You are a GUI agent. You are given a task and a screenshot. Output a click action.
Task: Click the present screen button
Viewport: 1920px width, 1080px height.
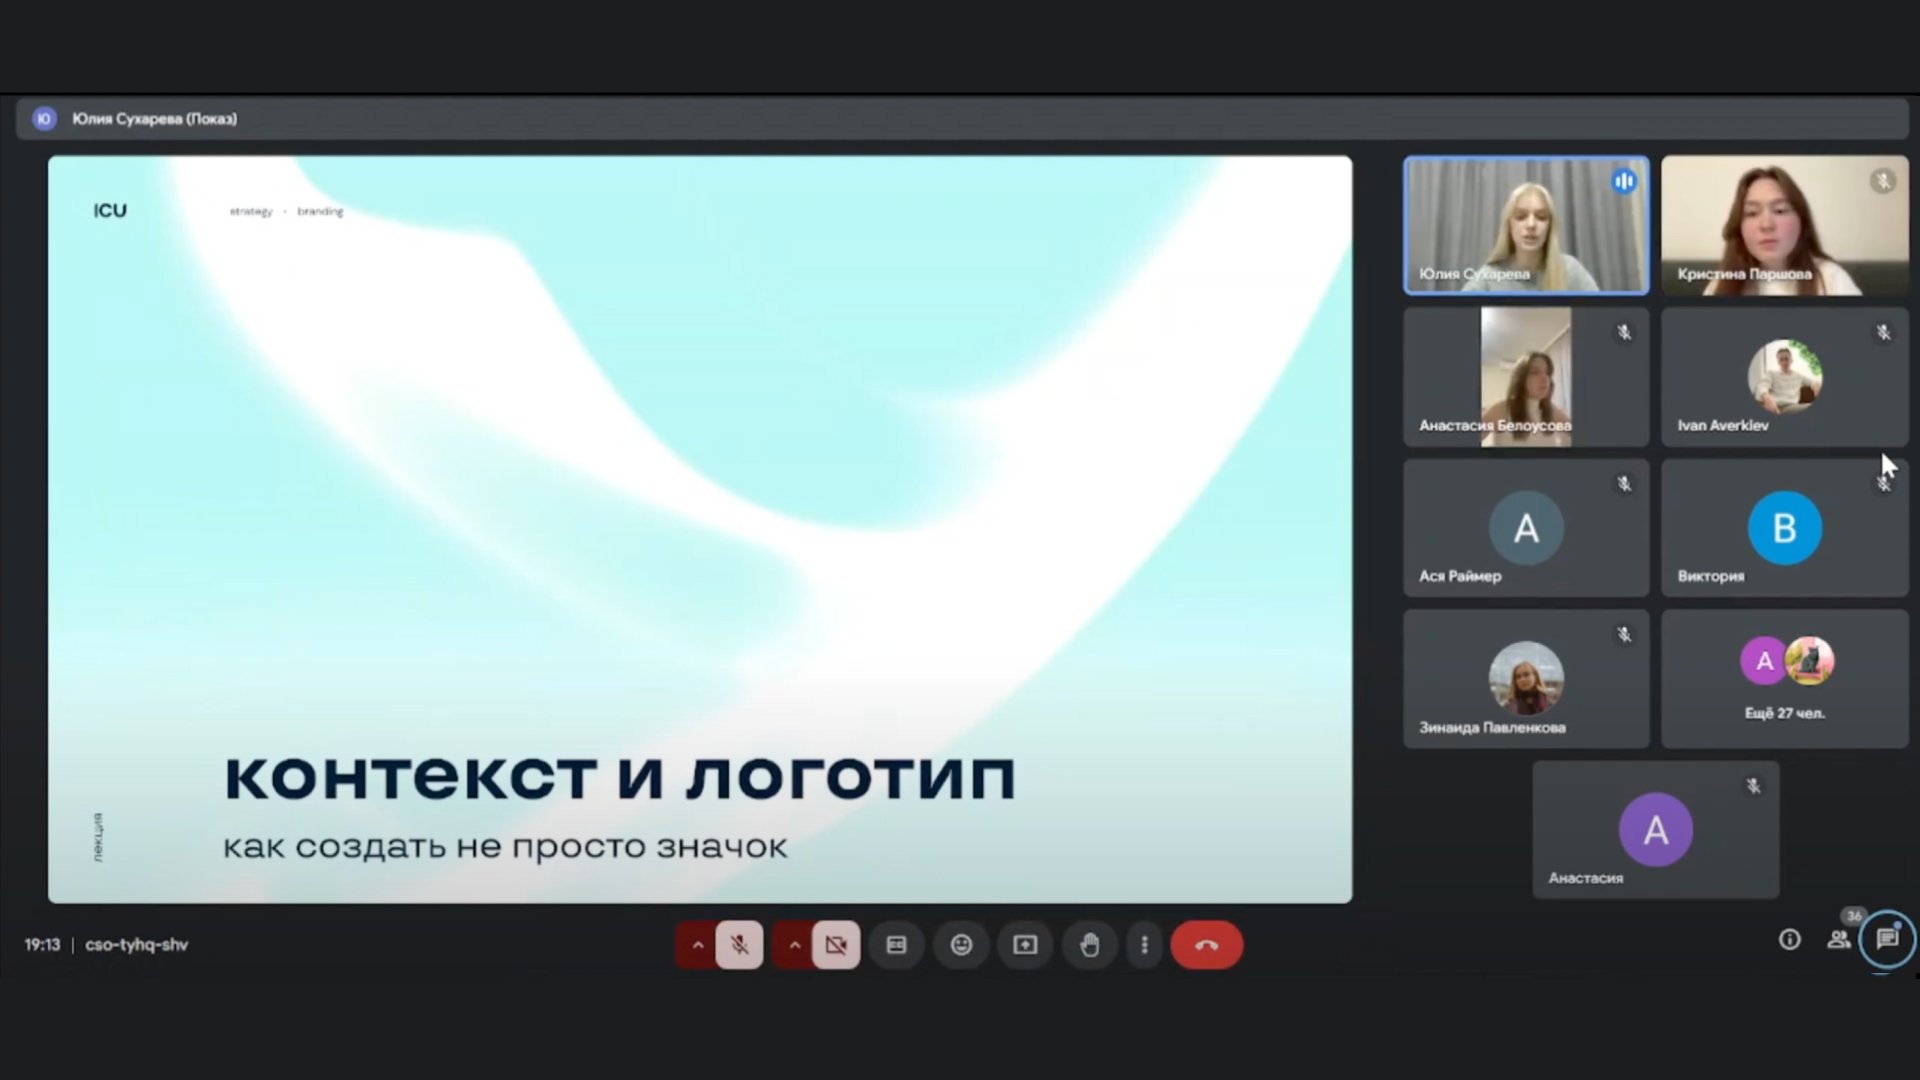coord(1025,944)
